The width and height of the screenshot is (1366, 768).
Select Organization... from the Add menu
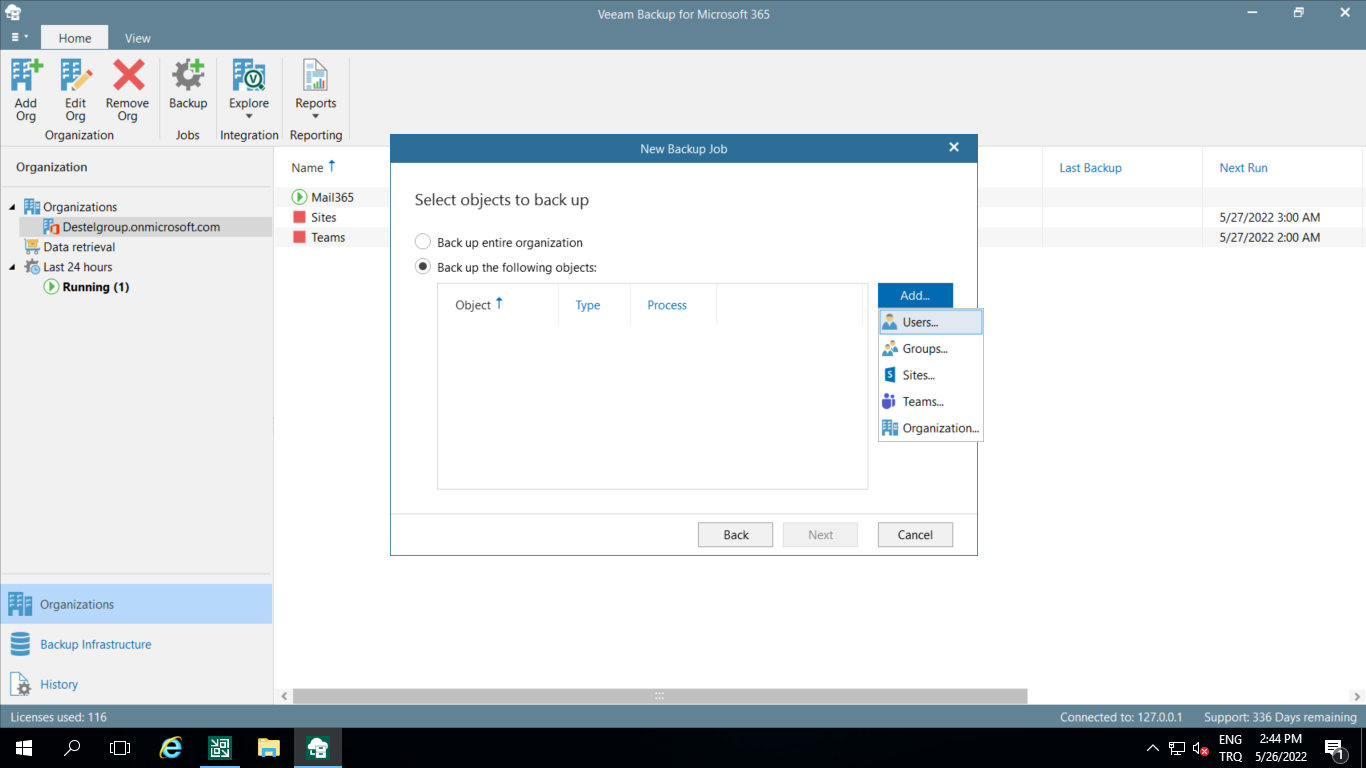[930, 428]
